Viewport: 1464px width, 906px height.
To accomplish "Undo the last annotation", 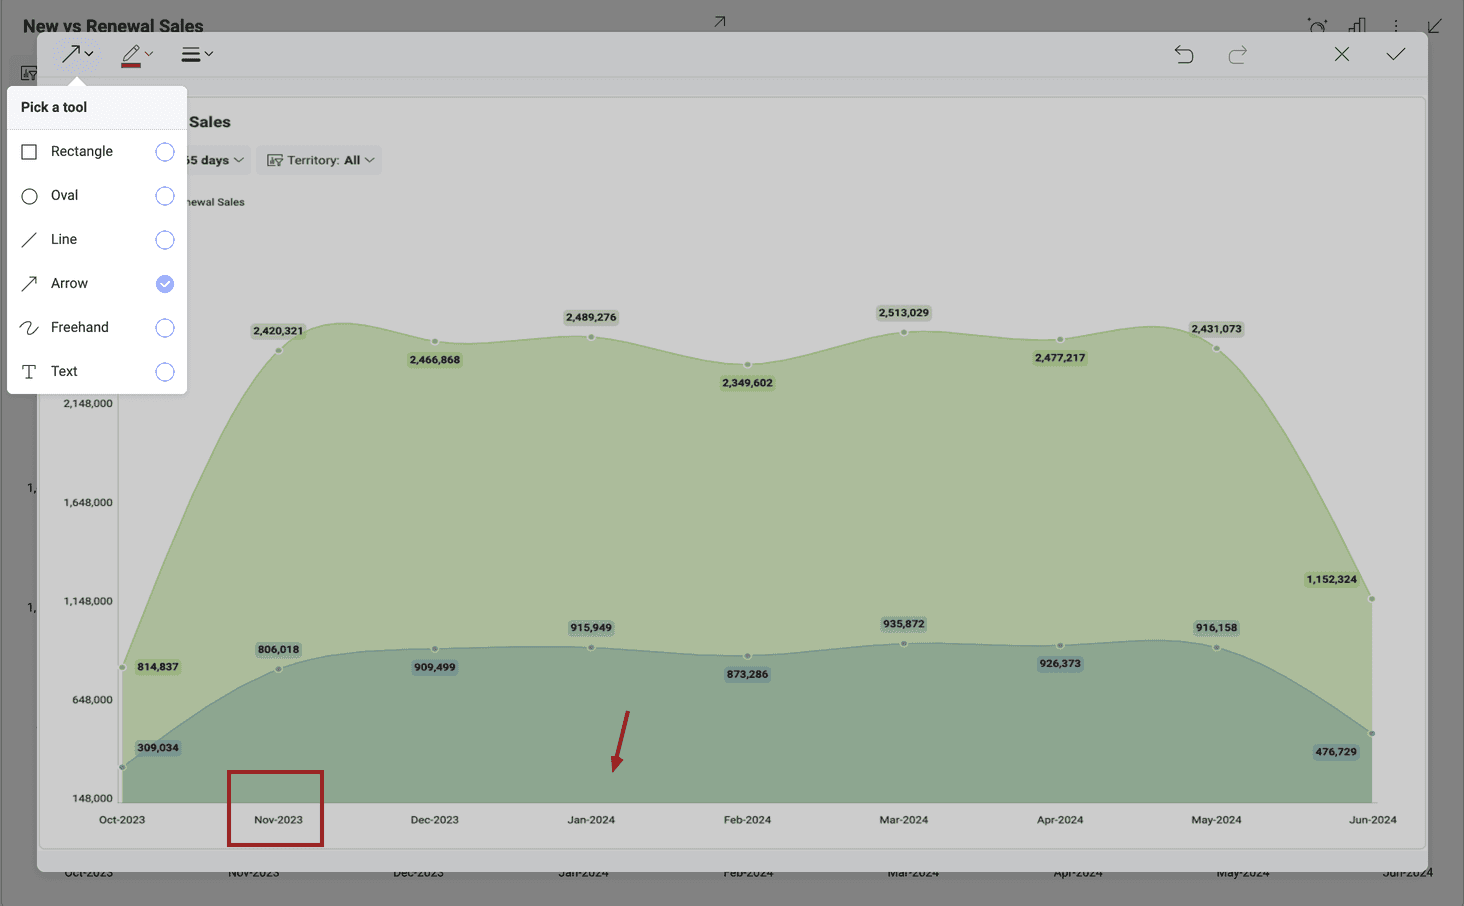I will pos(1184,54).
